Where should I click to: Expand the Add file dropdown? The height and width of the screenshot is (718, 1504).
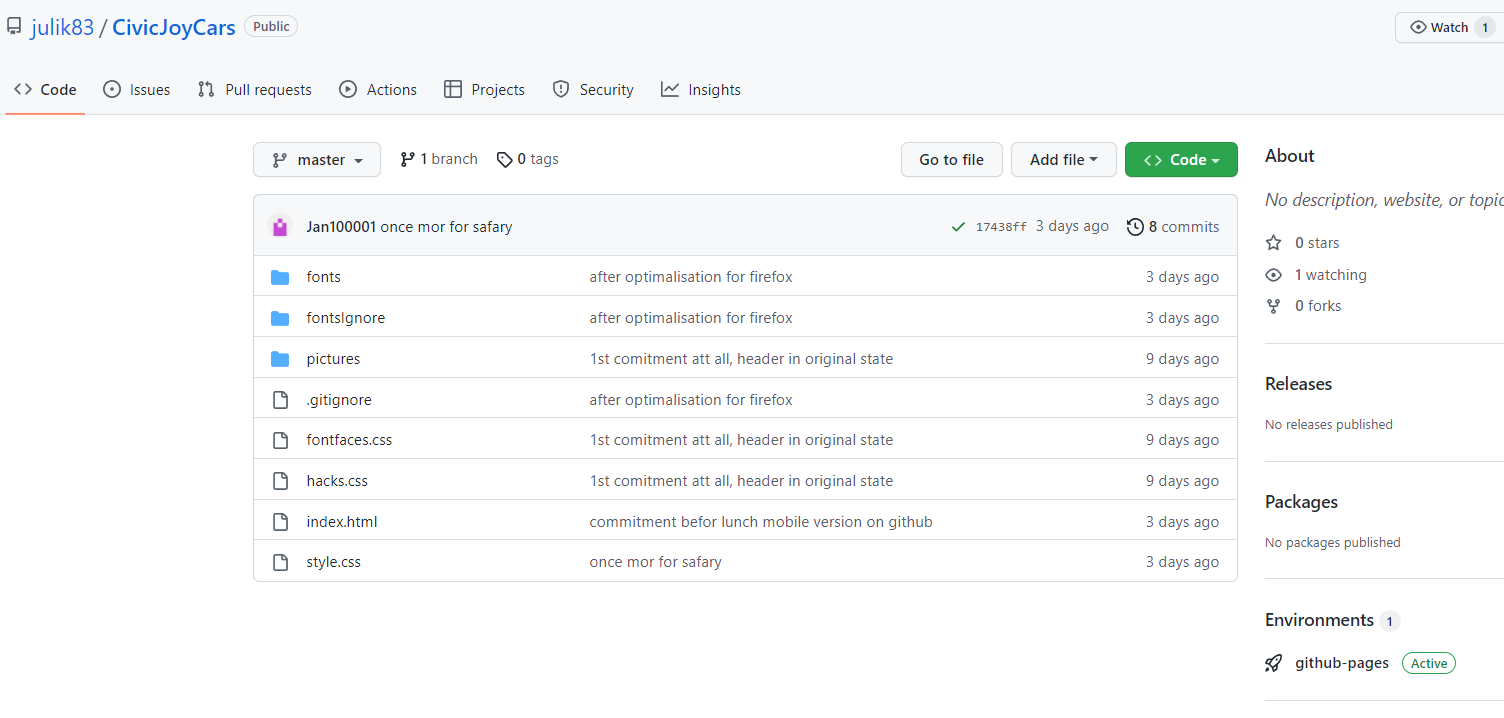[1063, 159]
